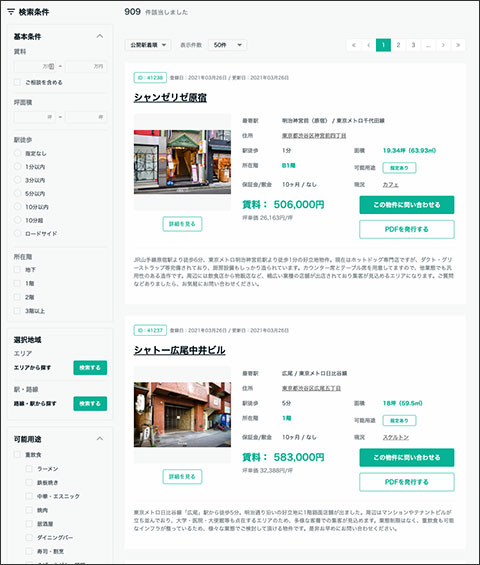Collapse the 基本条件 section
This screenshot has width=480, height=565.
[100, 36]
